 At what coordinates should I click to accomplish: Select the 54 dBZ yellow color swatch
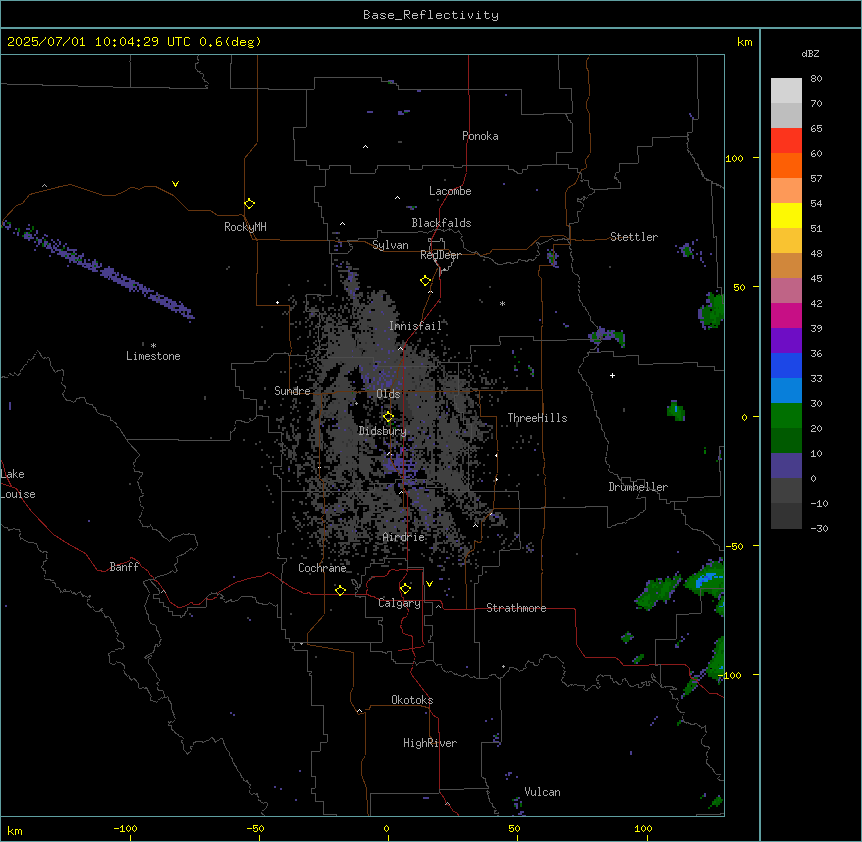click(x=786, y=215)
